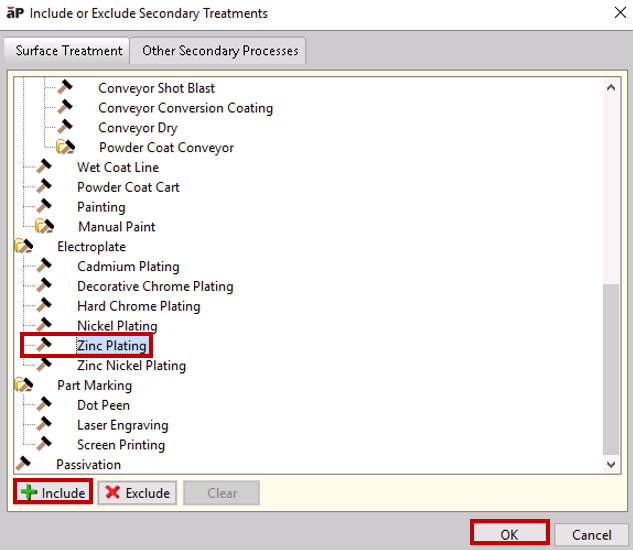This screenshot has width=633, height=550.
Task: Click folder icon beside Part Marking
Action: [23, 384]
